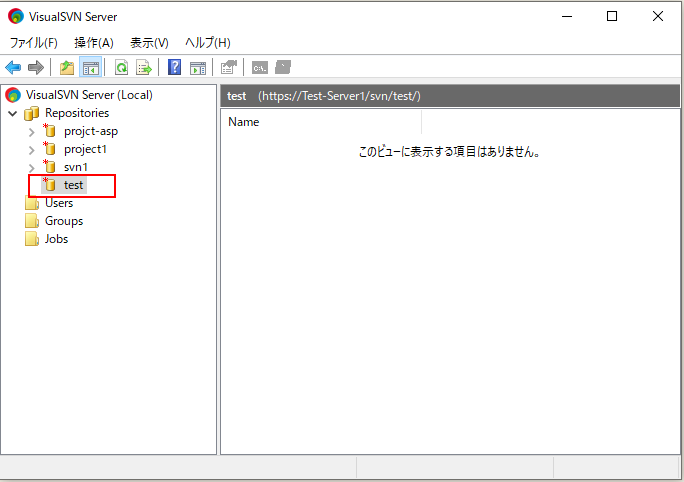The image size is (684, 482).
Task: Click the blue Help question mark icon
Action: 174,67
